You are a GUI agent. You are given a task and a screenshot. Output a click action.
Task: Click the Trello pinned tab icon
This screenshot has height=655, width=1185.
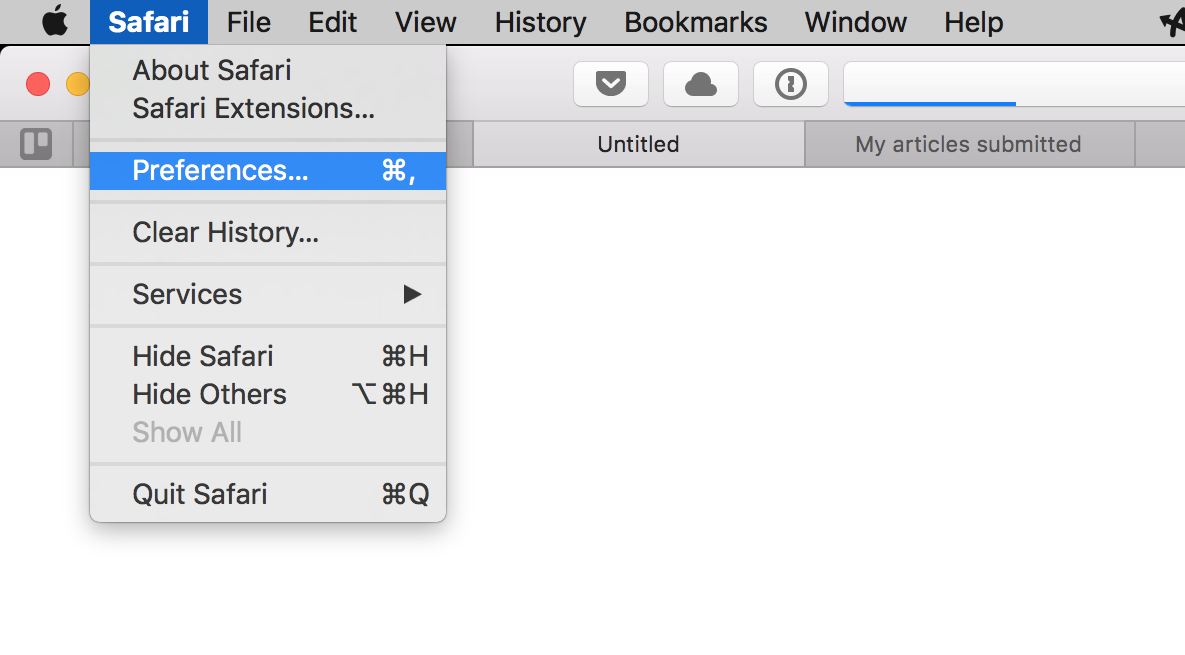(36, 144)
